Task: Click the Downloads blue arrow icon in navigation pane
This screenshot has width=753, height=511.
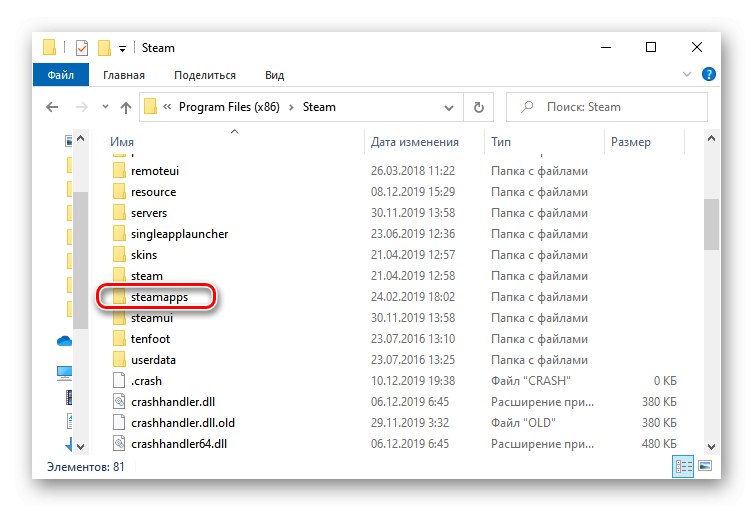Action: (x=69, y=445)
